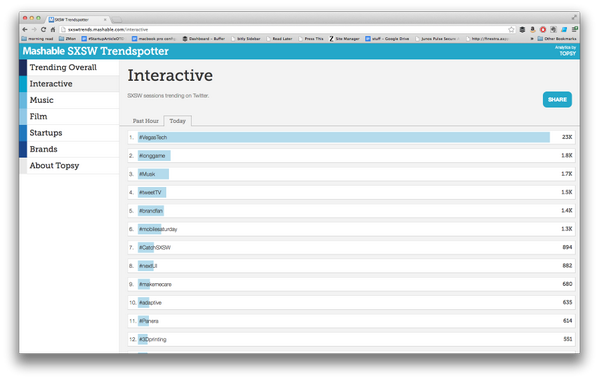Select Interactive in the sidebar
The height and width of the screenshot is (380, 599).
(70, 84)
